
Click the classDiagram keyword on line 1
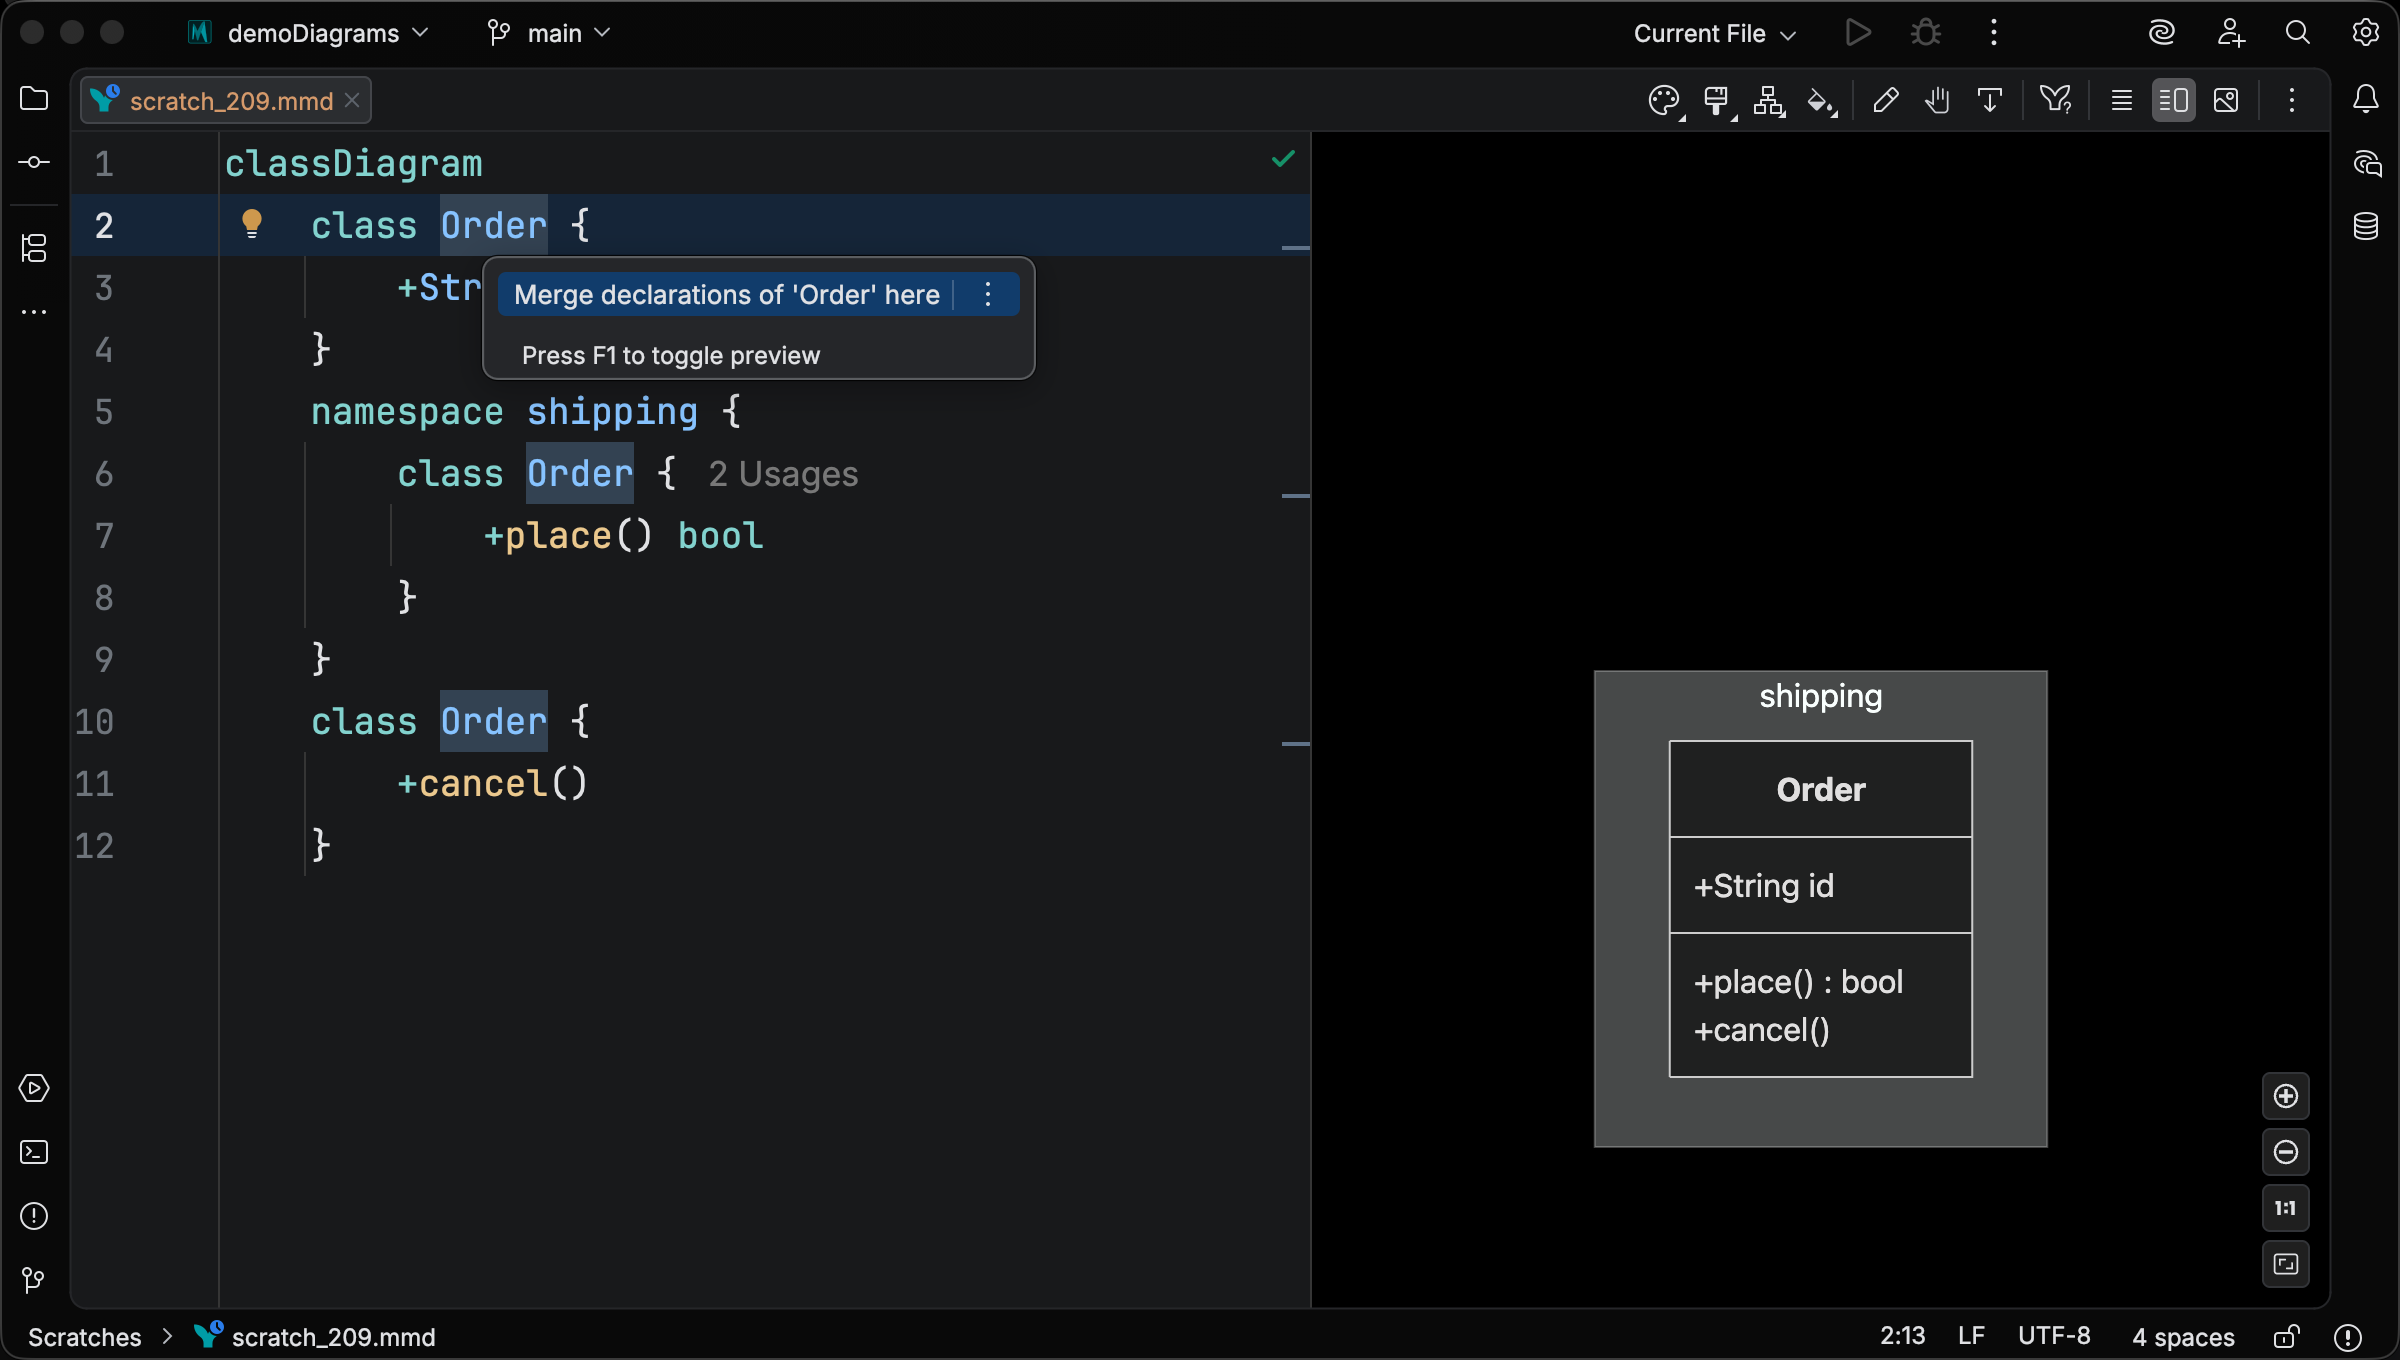pos(353,163)
